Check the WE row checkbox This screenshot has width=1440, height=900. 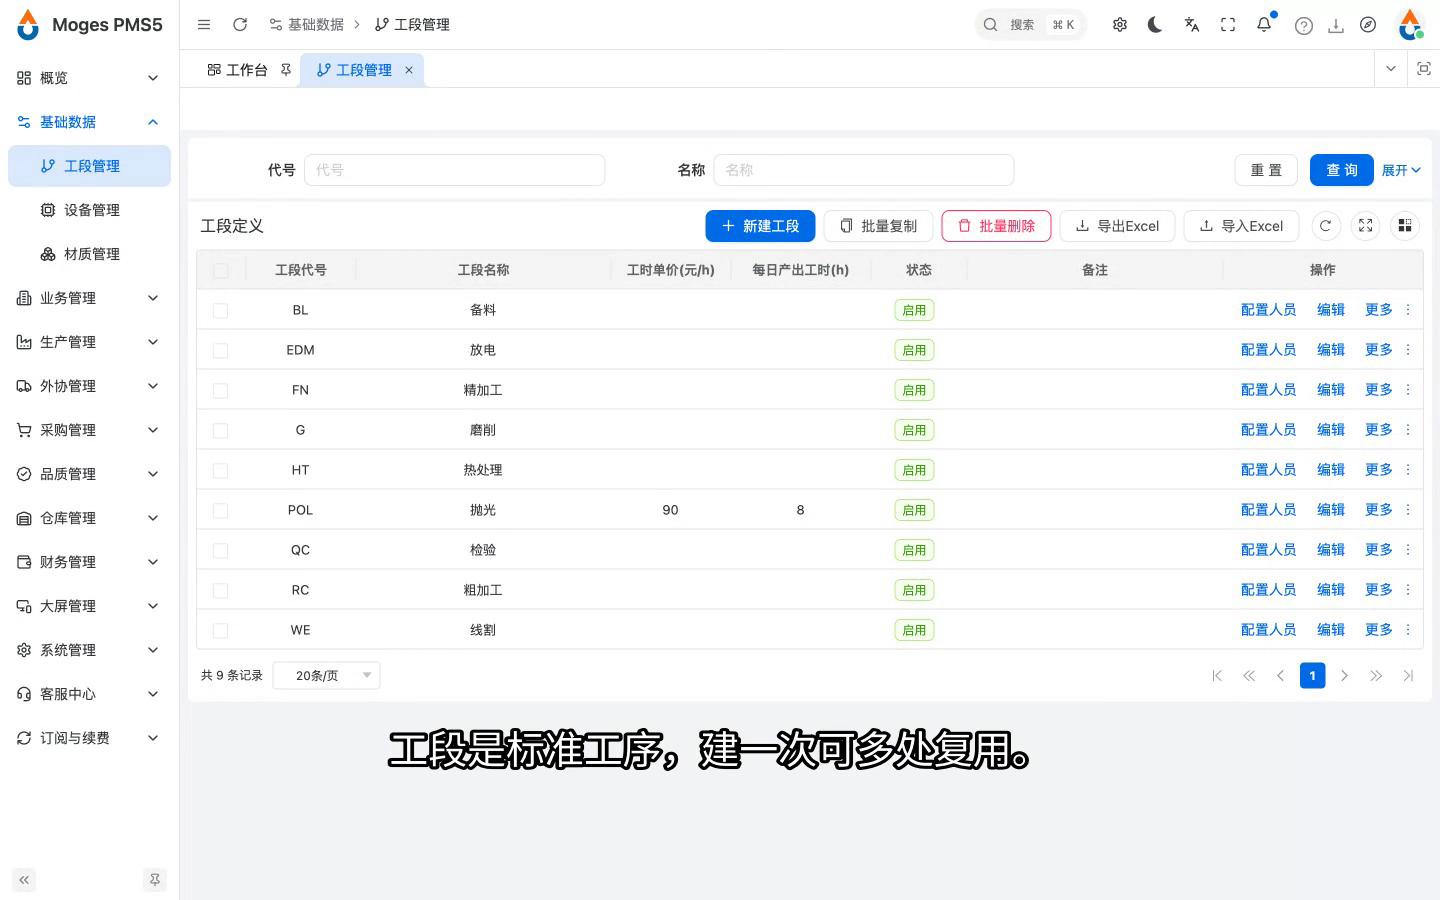tap(221, 631)
